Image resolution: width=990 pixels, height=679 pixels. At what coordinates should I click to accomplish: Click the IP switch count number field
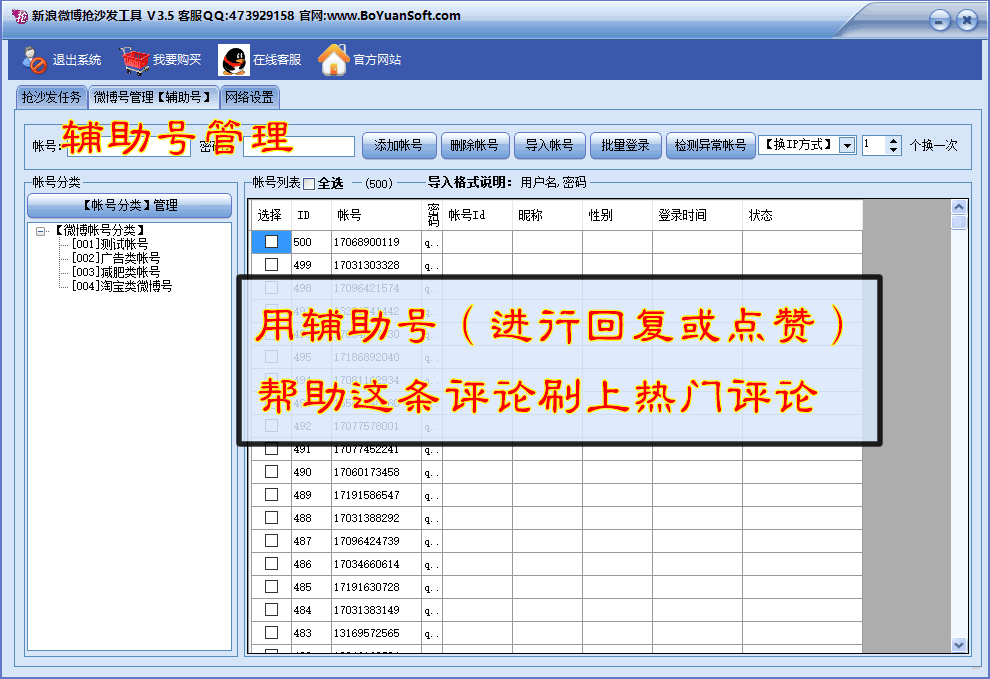874,145
